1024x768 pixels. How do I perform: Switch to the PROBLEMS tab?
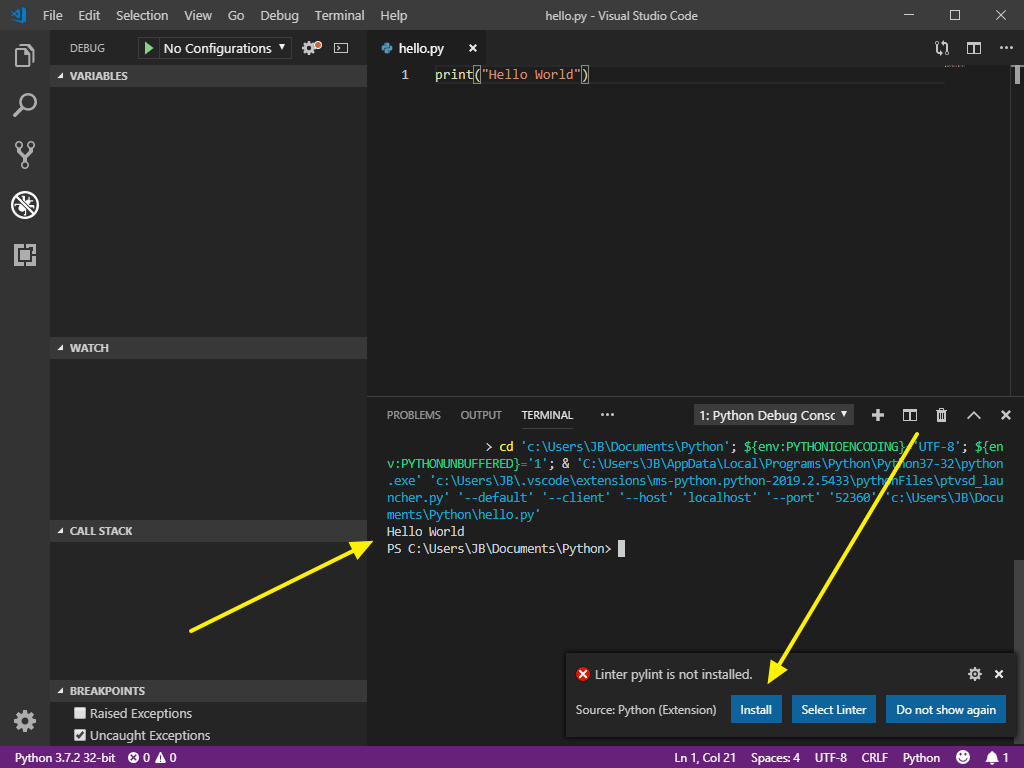coord(413,414)
